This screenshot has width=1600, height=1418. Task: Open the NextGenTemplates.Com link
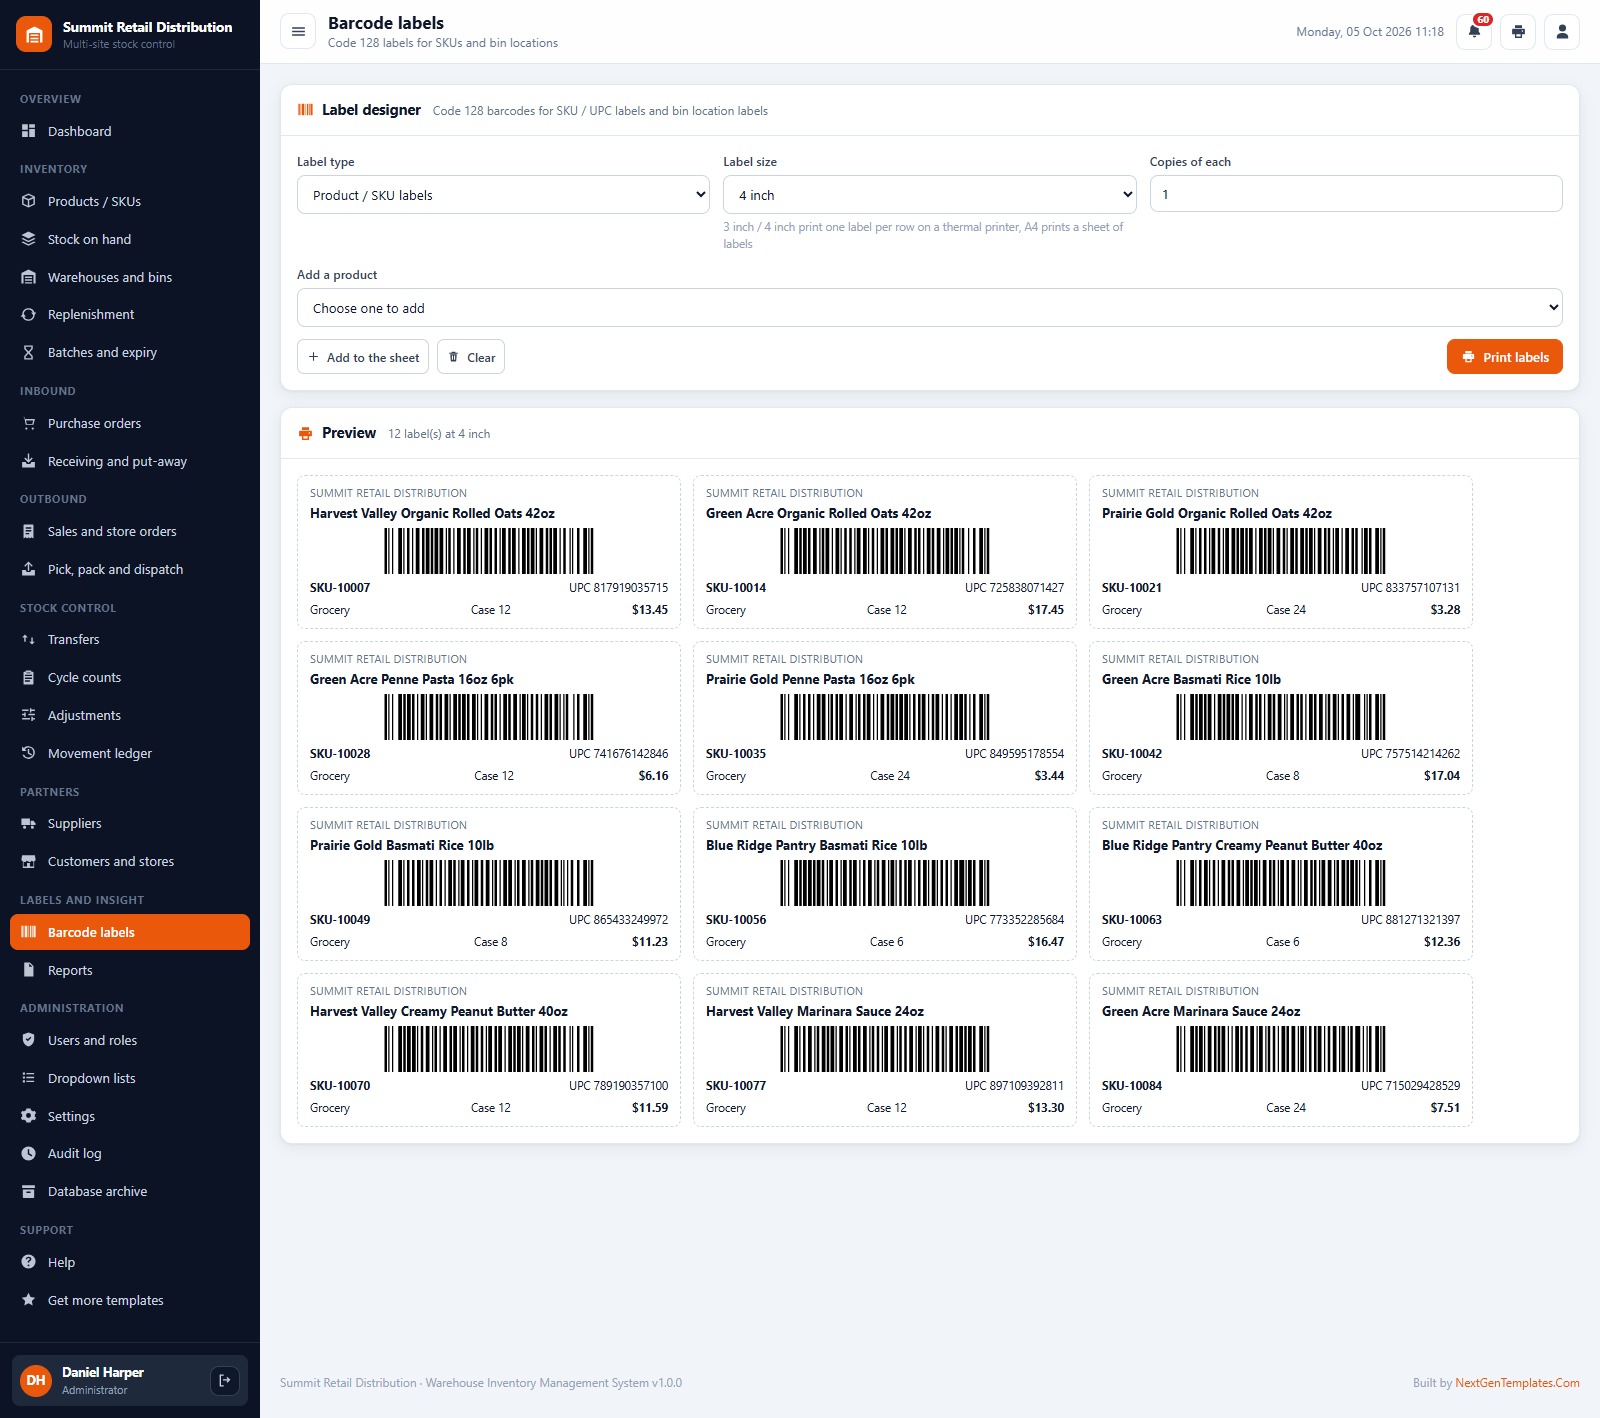(x=1517, y=1383)
